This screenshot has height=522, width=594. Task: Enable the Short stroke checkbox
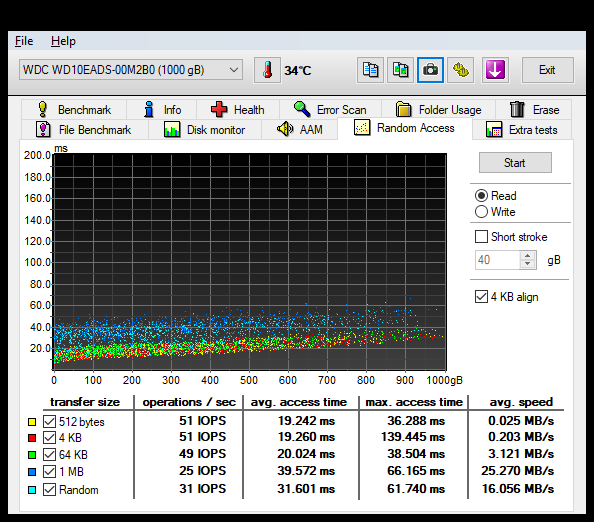pyautogui.click(x=481, y=237)
